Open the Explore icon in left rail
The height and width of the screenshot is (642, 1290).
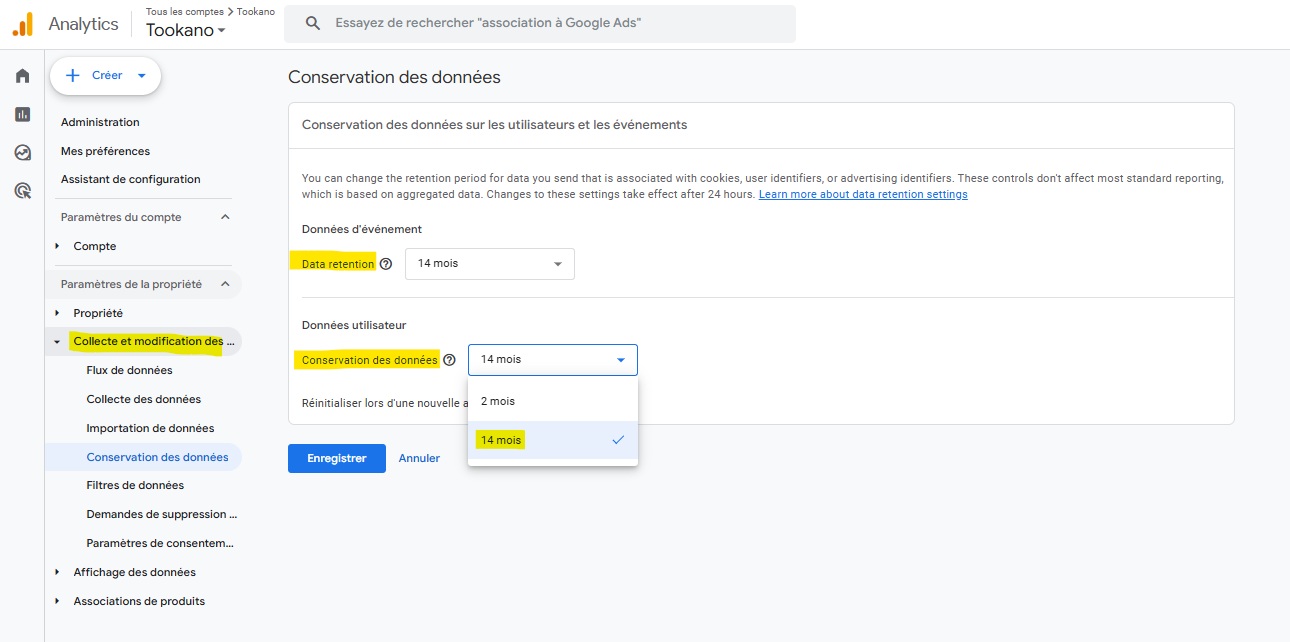tap(22, 152)
